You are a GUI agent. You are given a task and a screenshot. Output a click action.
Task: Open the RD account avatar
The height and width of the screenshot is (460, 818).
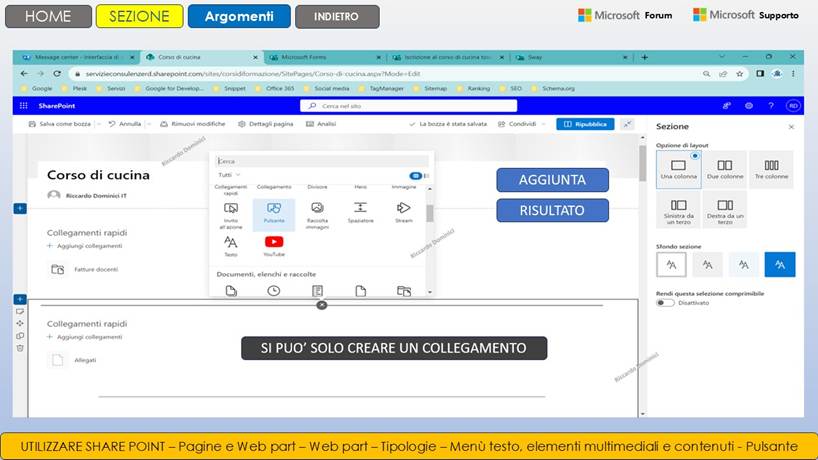pyautogui.click(x=793, y=106)
